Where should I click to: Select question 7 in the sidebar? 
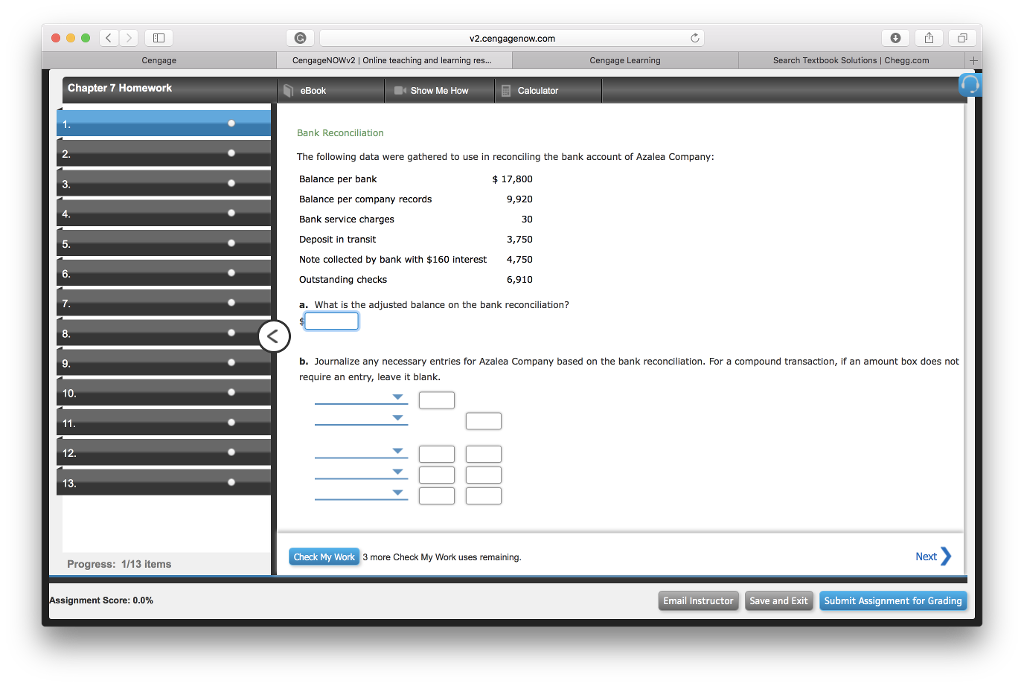coord(164,303)
